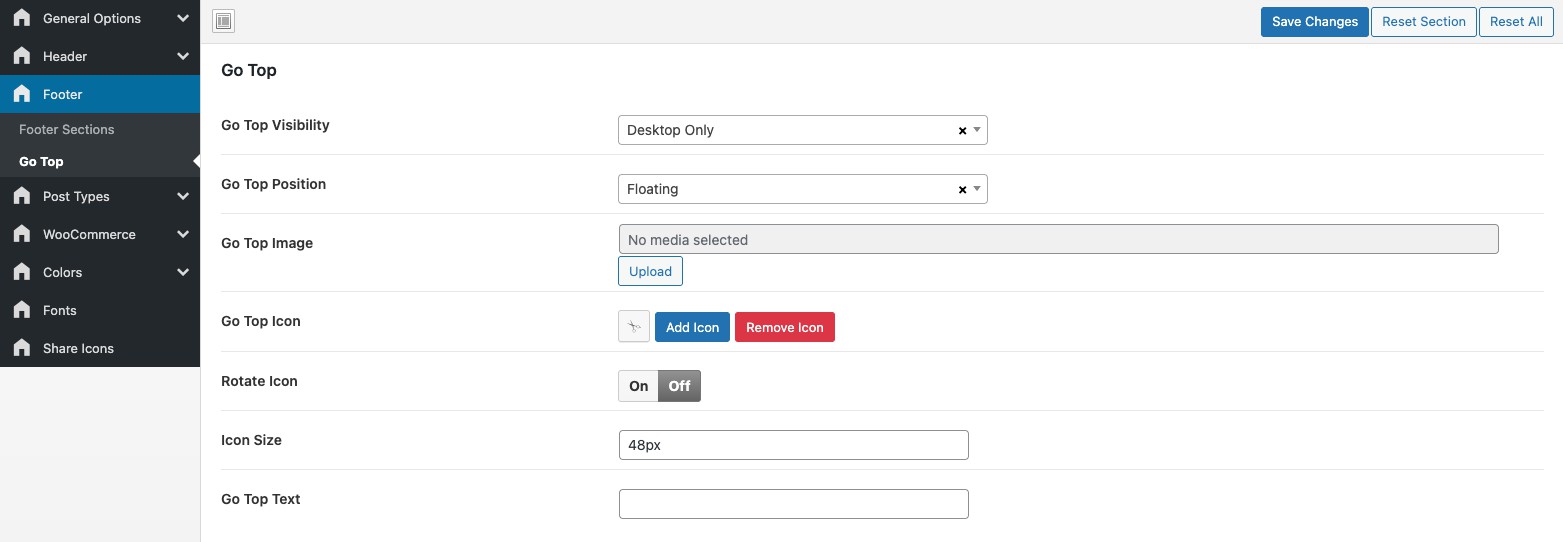The image size is (1563, 542).
Task: Open the Footer Sections submenu item
Action: point(67,129)
